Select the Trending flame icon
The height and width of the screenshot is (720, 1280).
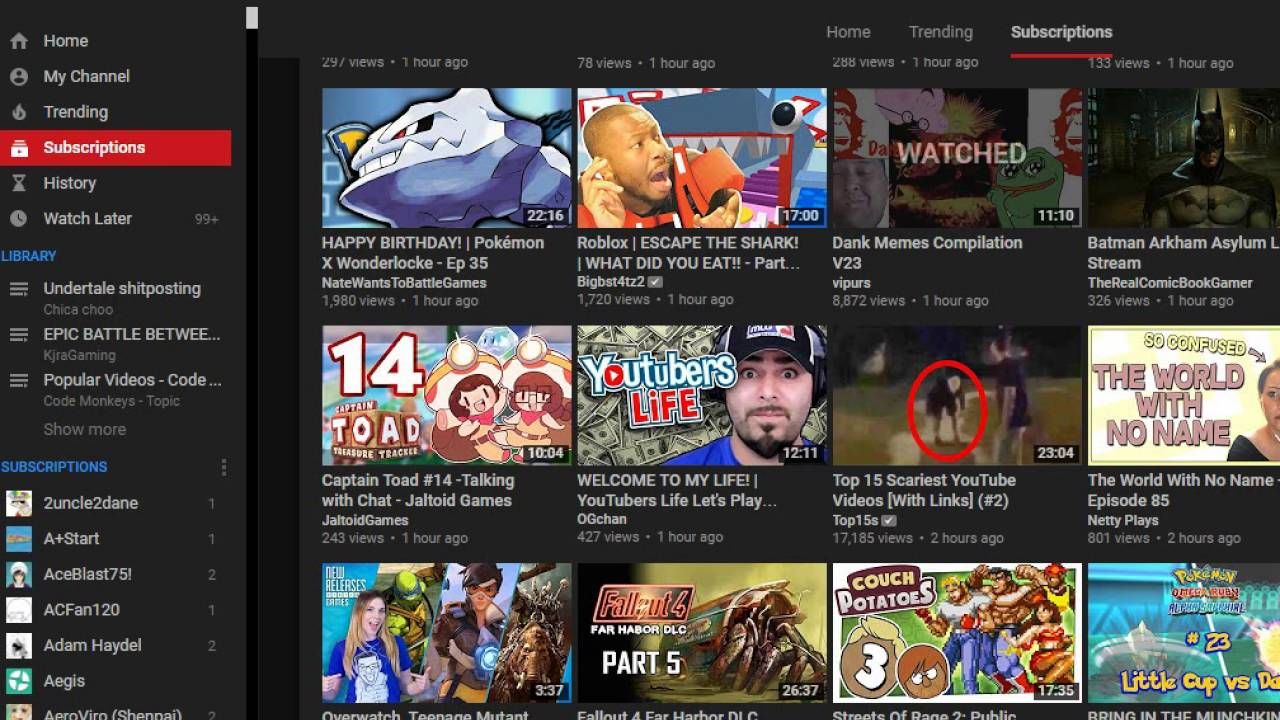18,112
